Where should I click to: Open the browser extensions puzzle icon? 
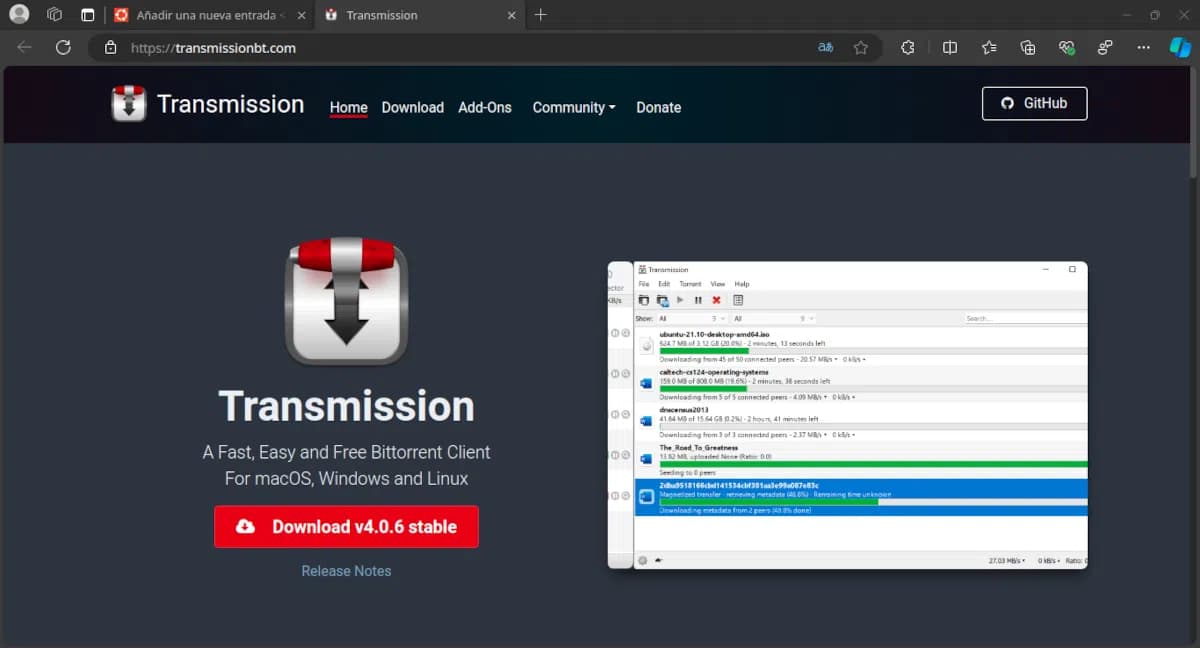(x=907, y=47)
